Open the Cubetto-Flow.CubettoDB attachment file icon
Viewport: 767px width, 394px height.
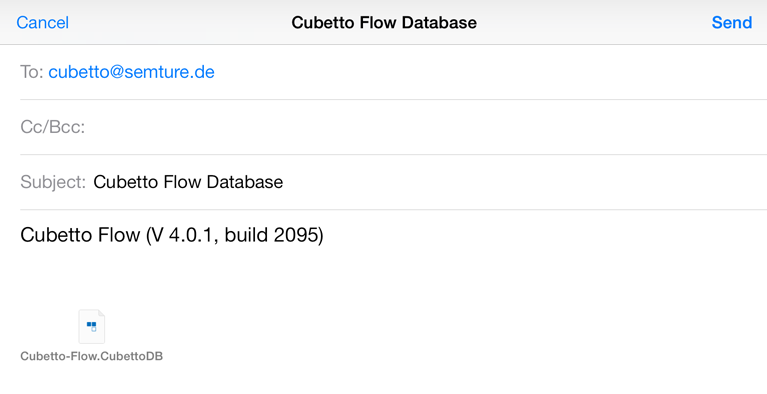(x=91, y=326)
